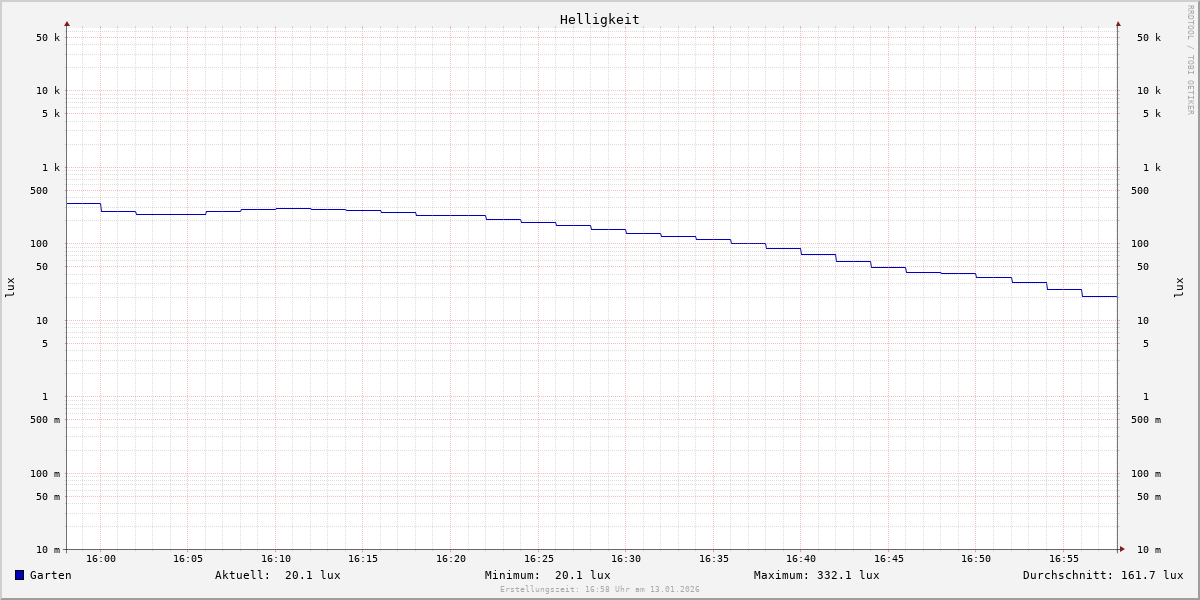
Task: Click the 16:10 time axis label
Action: pyautogui.click(x=276, y=559)
